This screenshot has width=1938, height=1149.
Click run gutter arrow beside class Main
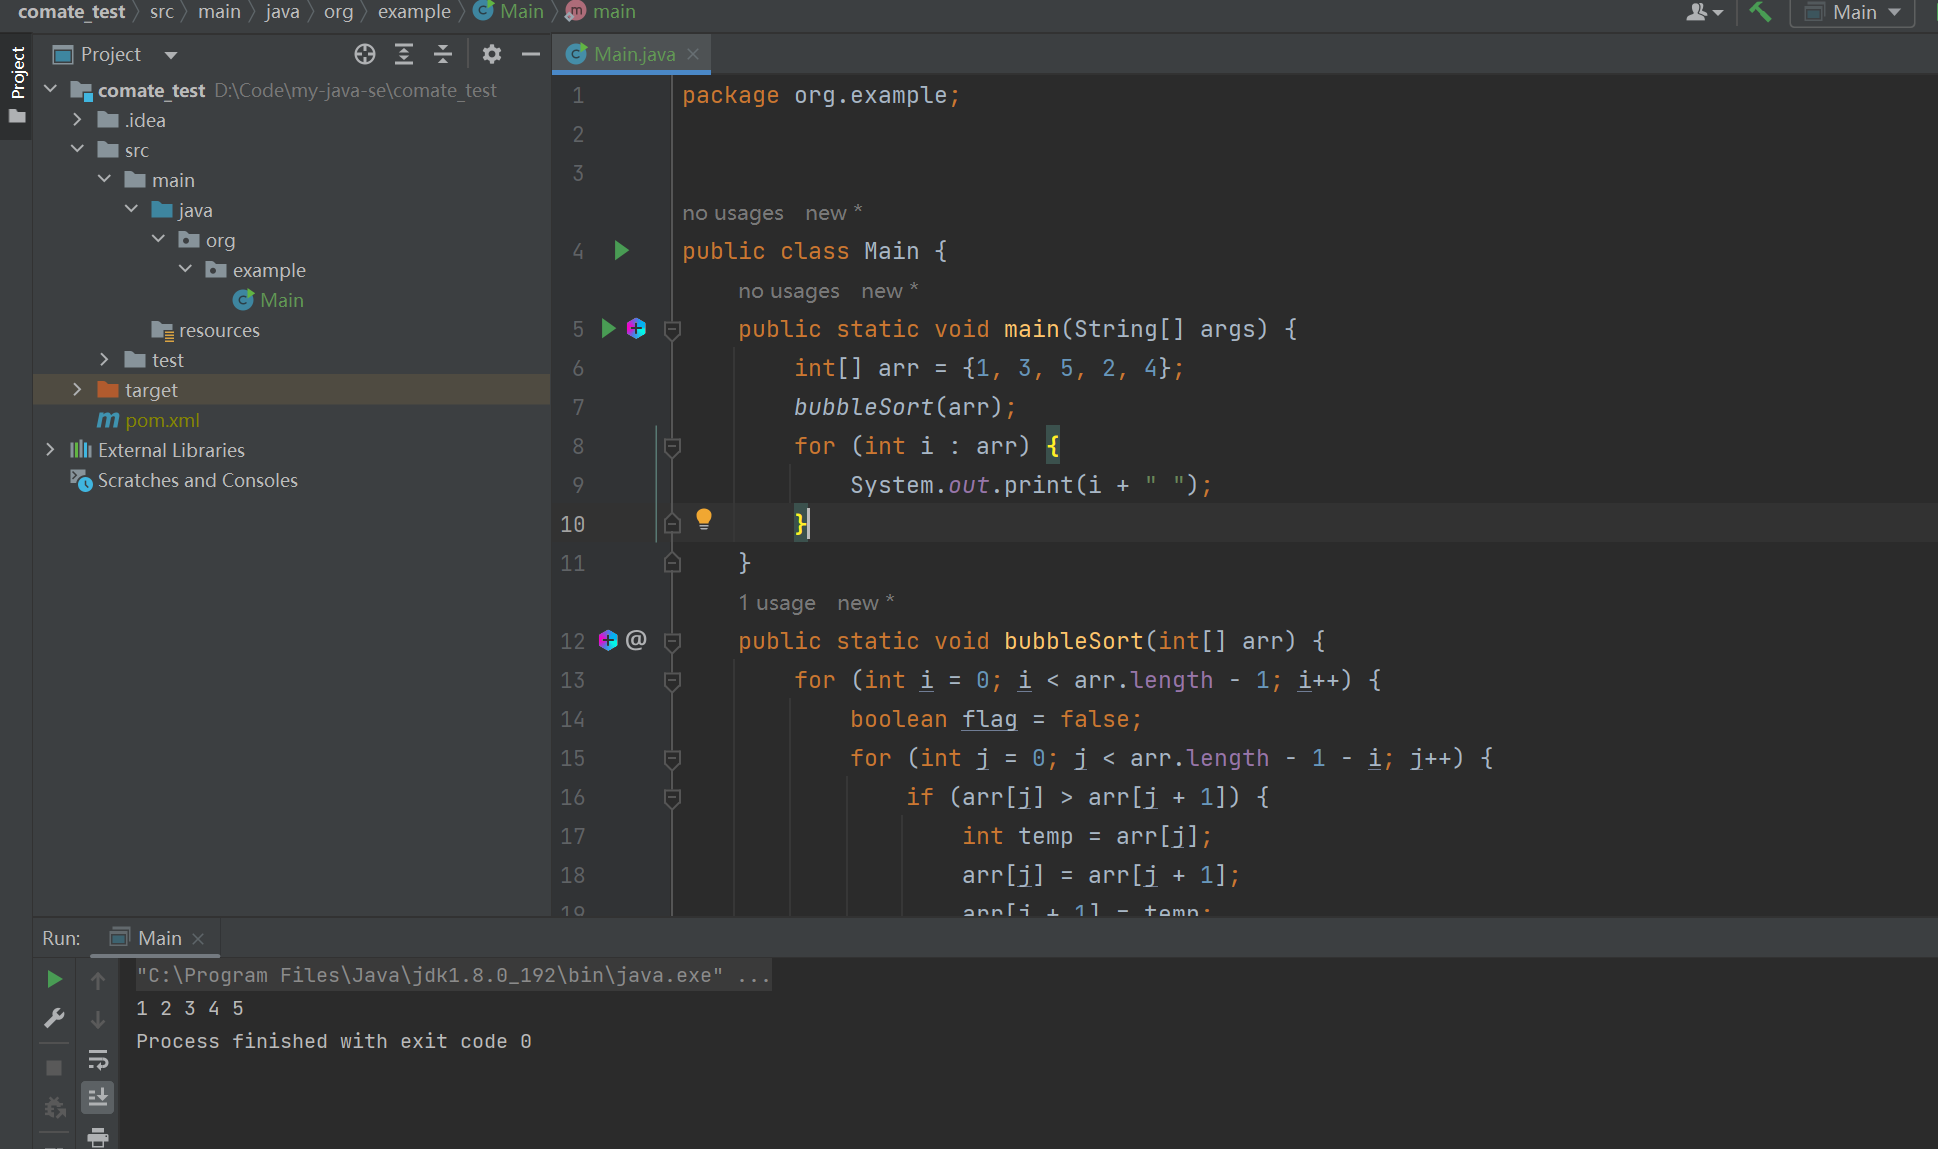click(x=621, y=250)
